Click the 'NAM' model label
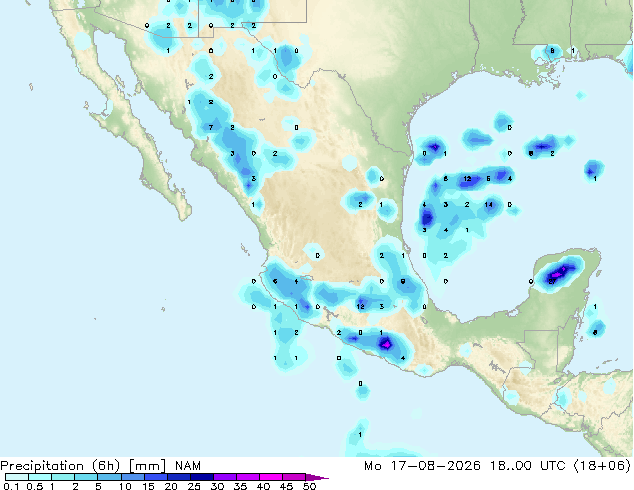Screen dimensions: 634x490 [x=188, y=466]
